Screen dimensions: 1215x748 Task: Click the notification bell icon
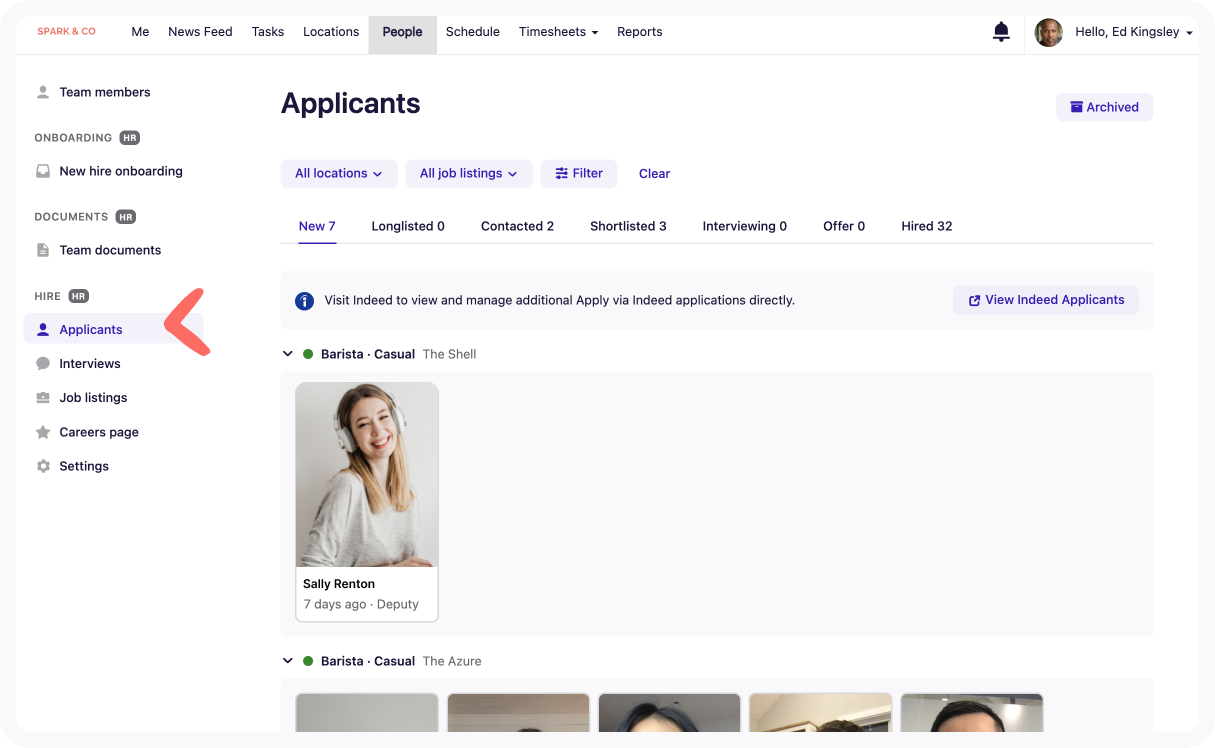click(1000, 32)
